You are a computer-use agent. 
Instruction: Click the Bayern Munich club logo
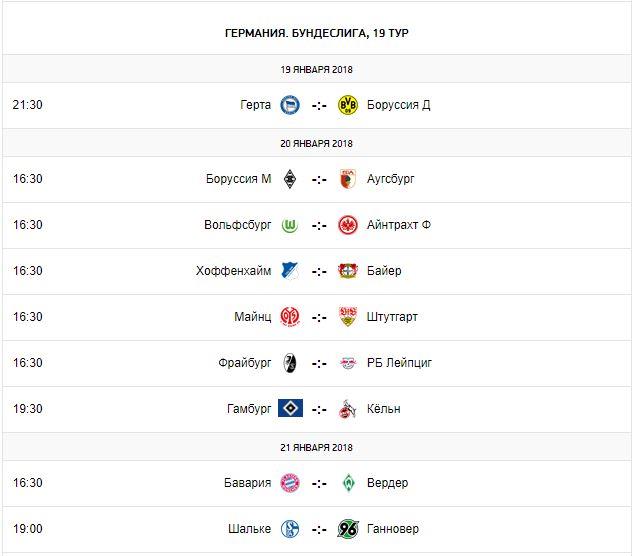click(x=290, y=483)
